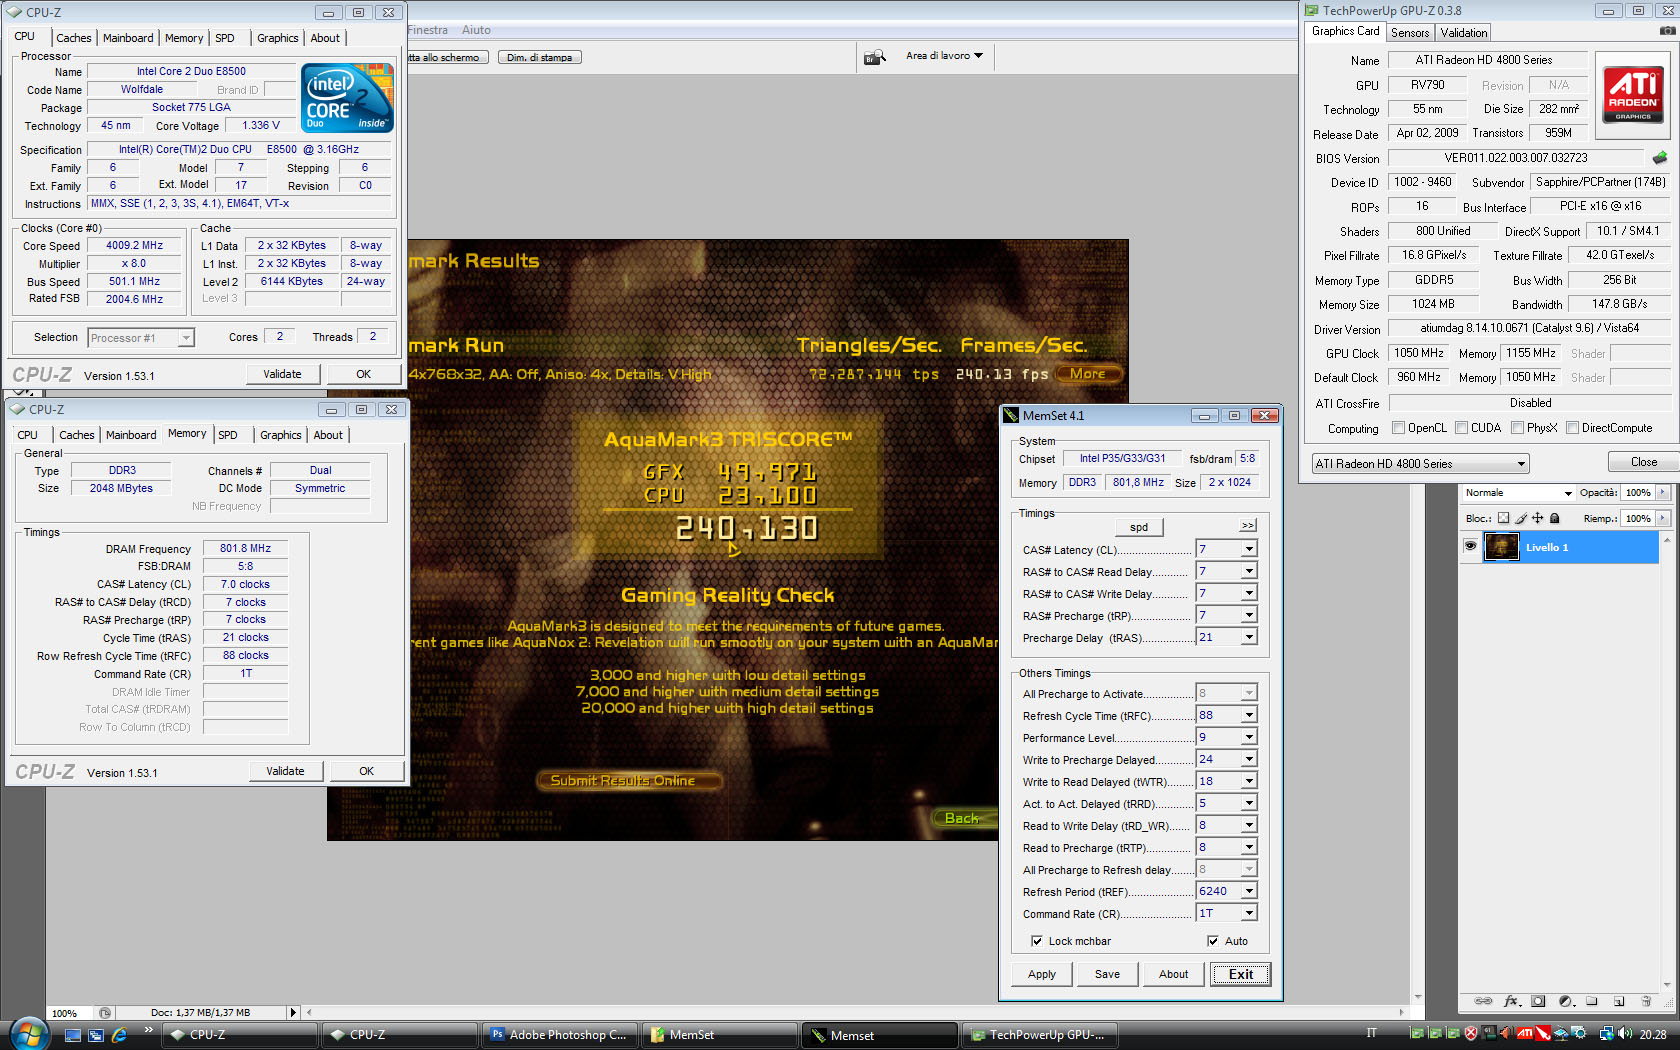Open the Mainboard tab in top CPU-Z window

coord(128,38)
